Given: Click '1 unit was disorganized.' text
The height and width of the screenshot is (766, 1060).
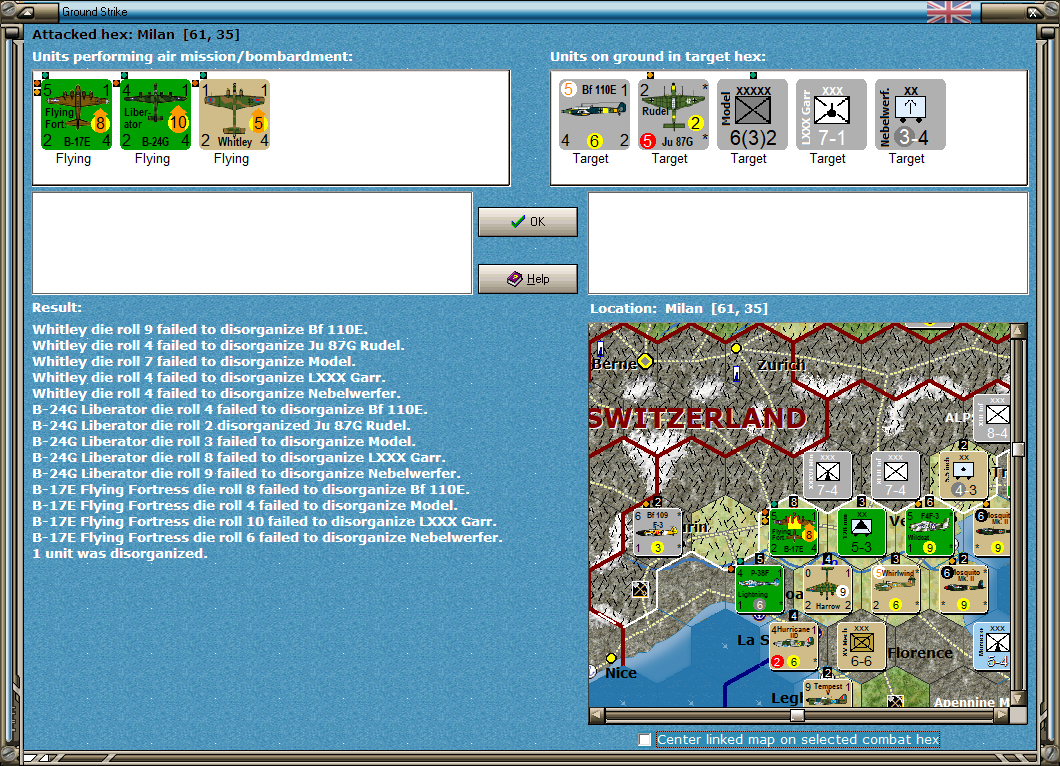Looking at the screenshot, I should tap(120, 554).
